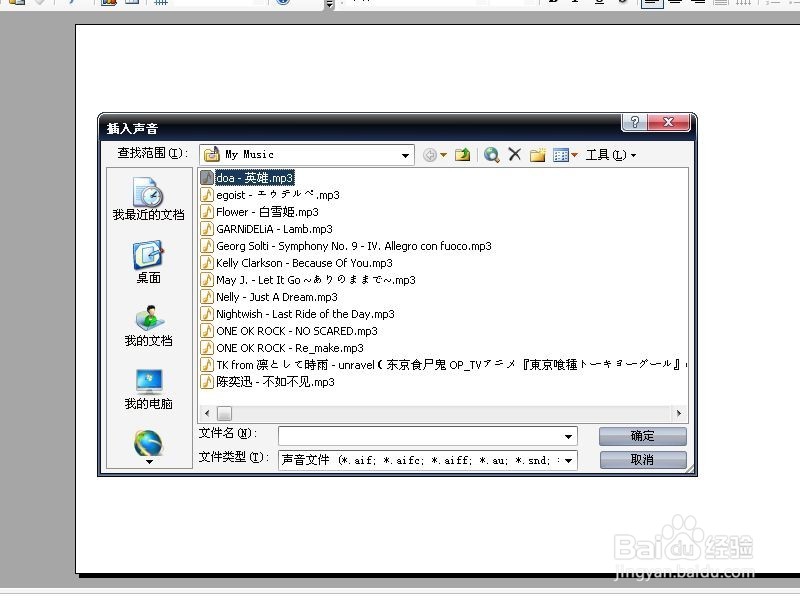This screenshot has width=800, height=600.
Task: Open 我的电脑 shortcut in sidebar
Action: pyautogui.click(x=148, y=389)
